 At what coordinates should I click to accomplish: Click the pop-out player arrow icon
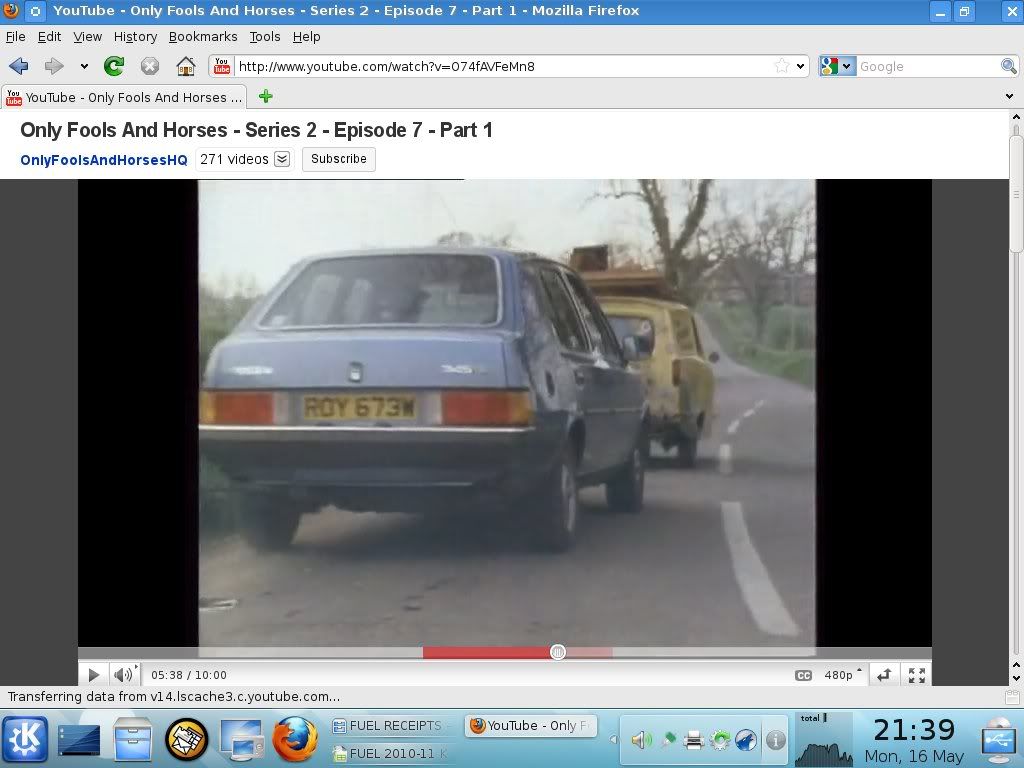(884, 675)
